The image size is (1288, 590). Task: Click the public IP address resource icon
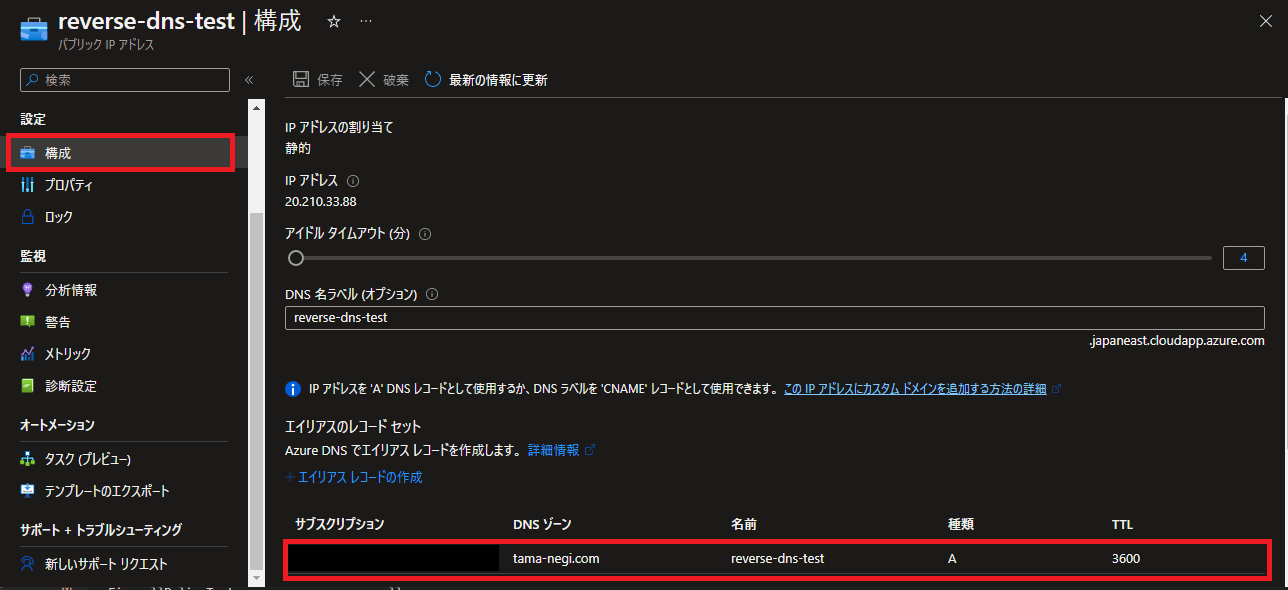click(35, 27)
